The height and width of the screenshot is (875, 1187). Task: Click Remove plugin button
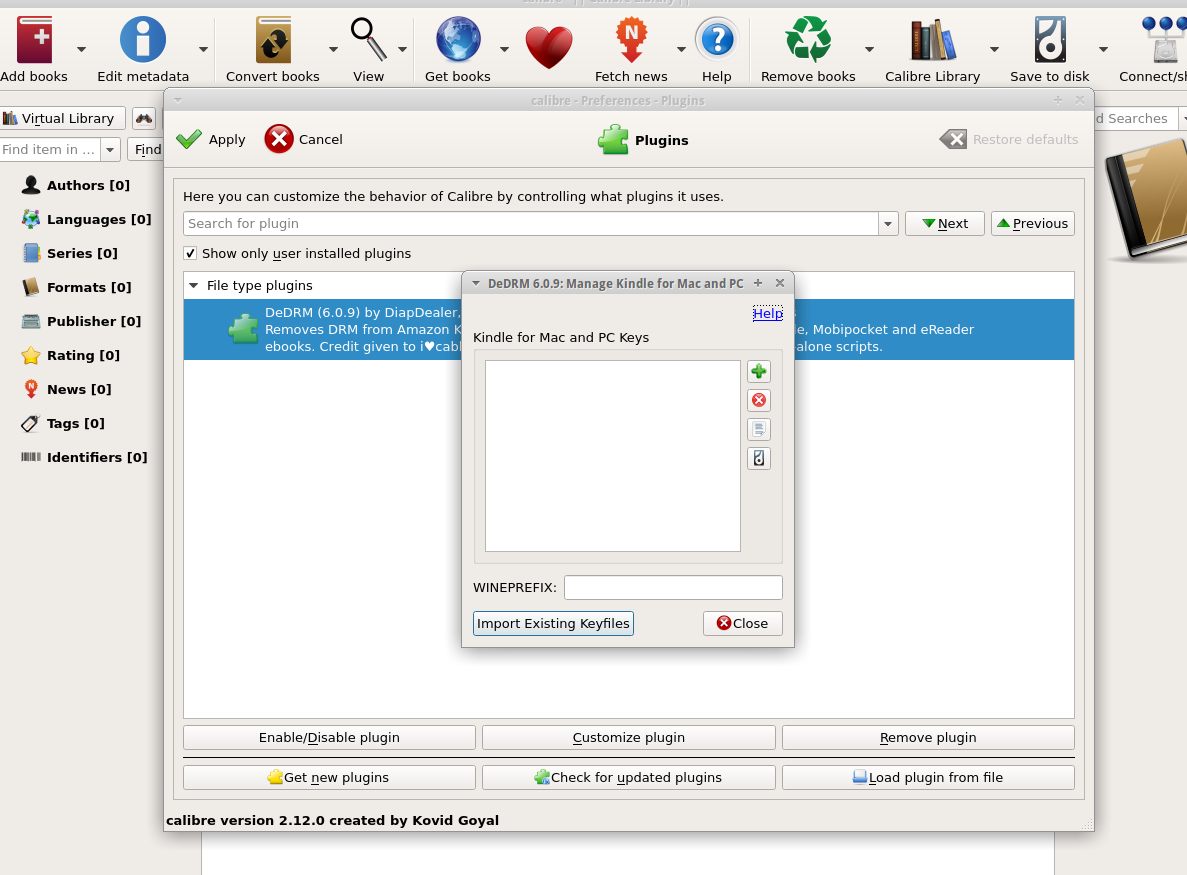(x=928, y=738)
